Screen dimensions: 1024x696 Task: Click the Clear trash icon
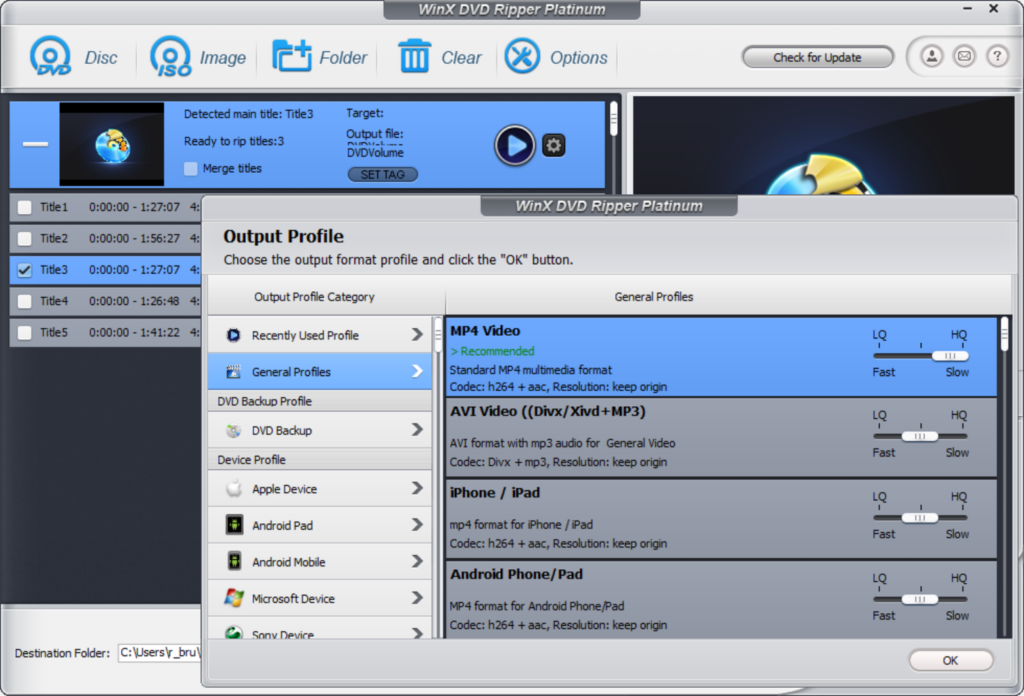pyautogui.click(x=414, y=57)
